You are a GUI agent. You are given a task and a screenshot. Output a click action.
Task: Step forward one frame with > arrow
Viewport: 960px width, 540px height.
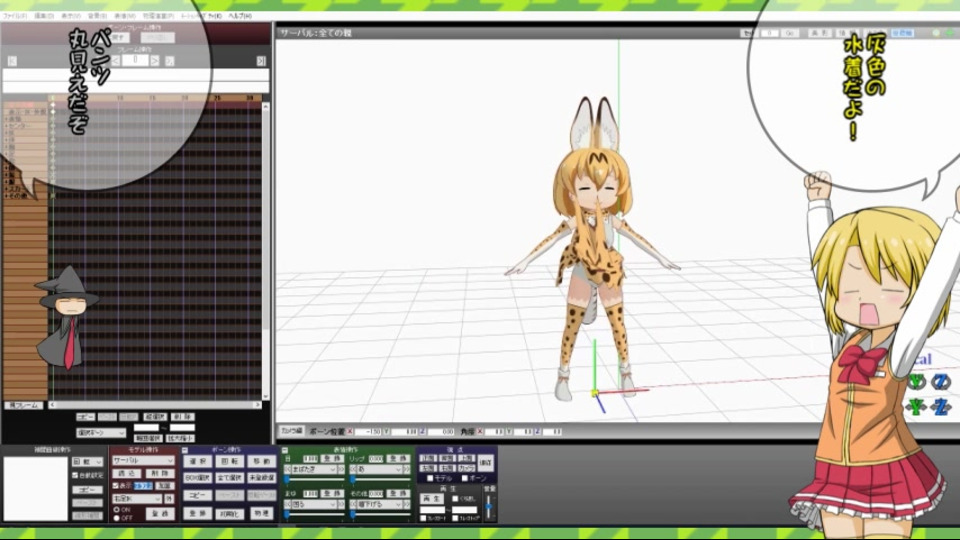click(155, 61)
